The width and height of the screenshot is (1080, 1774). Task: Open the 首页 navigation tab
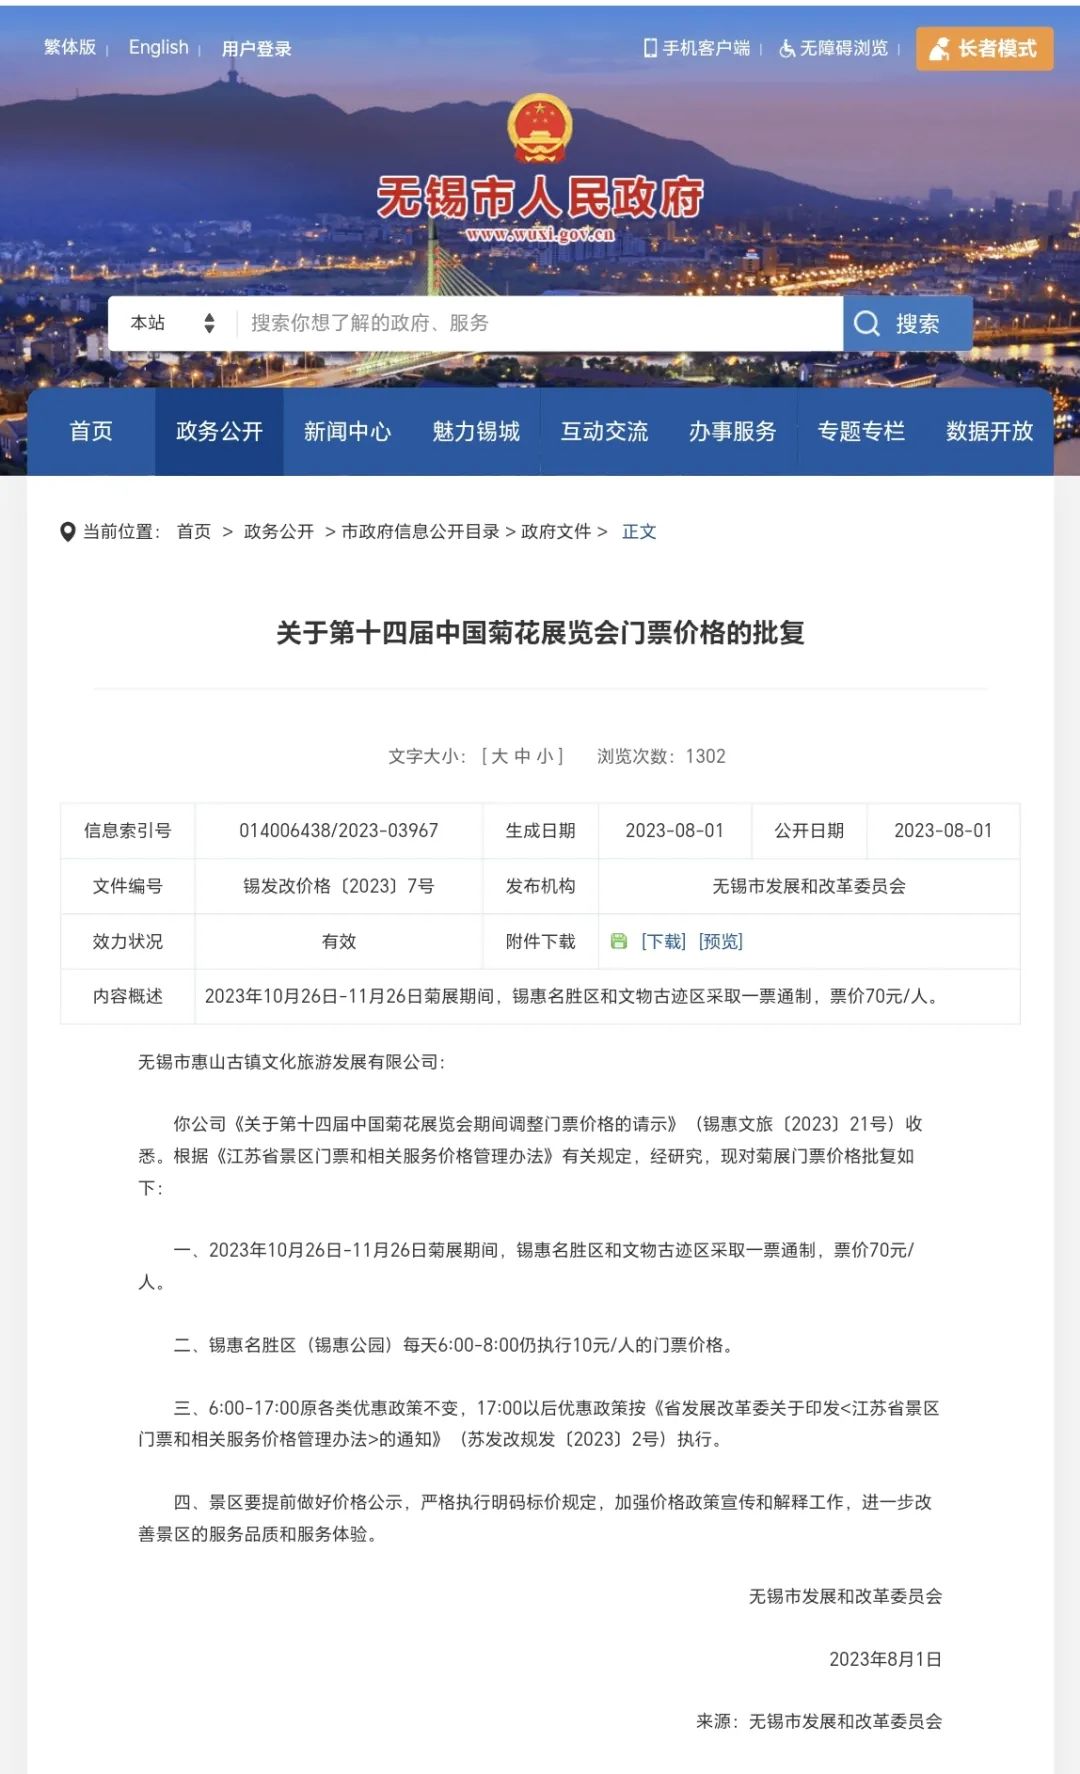click(x=91, y=431)
